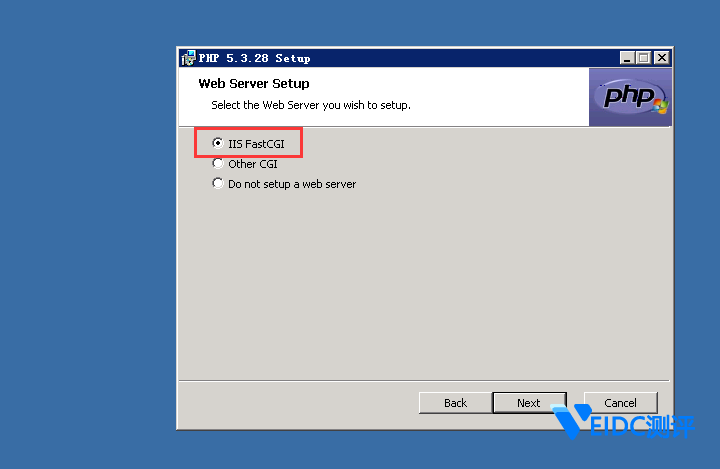Click the 'Select the Web Server you wish to setup.' text
This screenshot has width=720, height=469.
point(311,105)
